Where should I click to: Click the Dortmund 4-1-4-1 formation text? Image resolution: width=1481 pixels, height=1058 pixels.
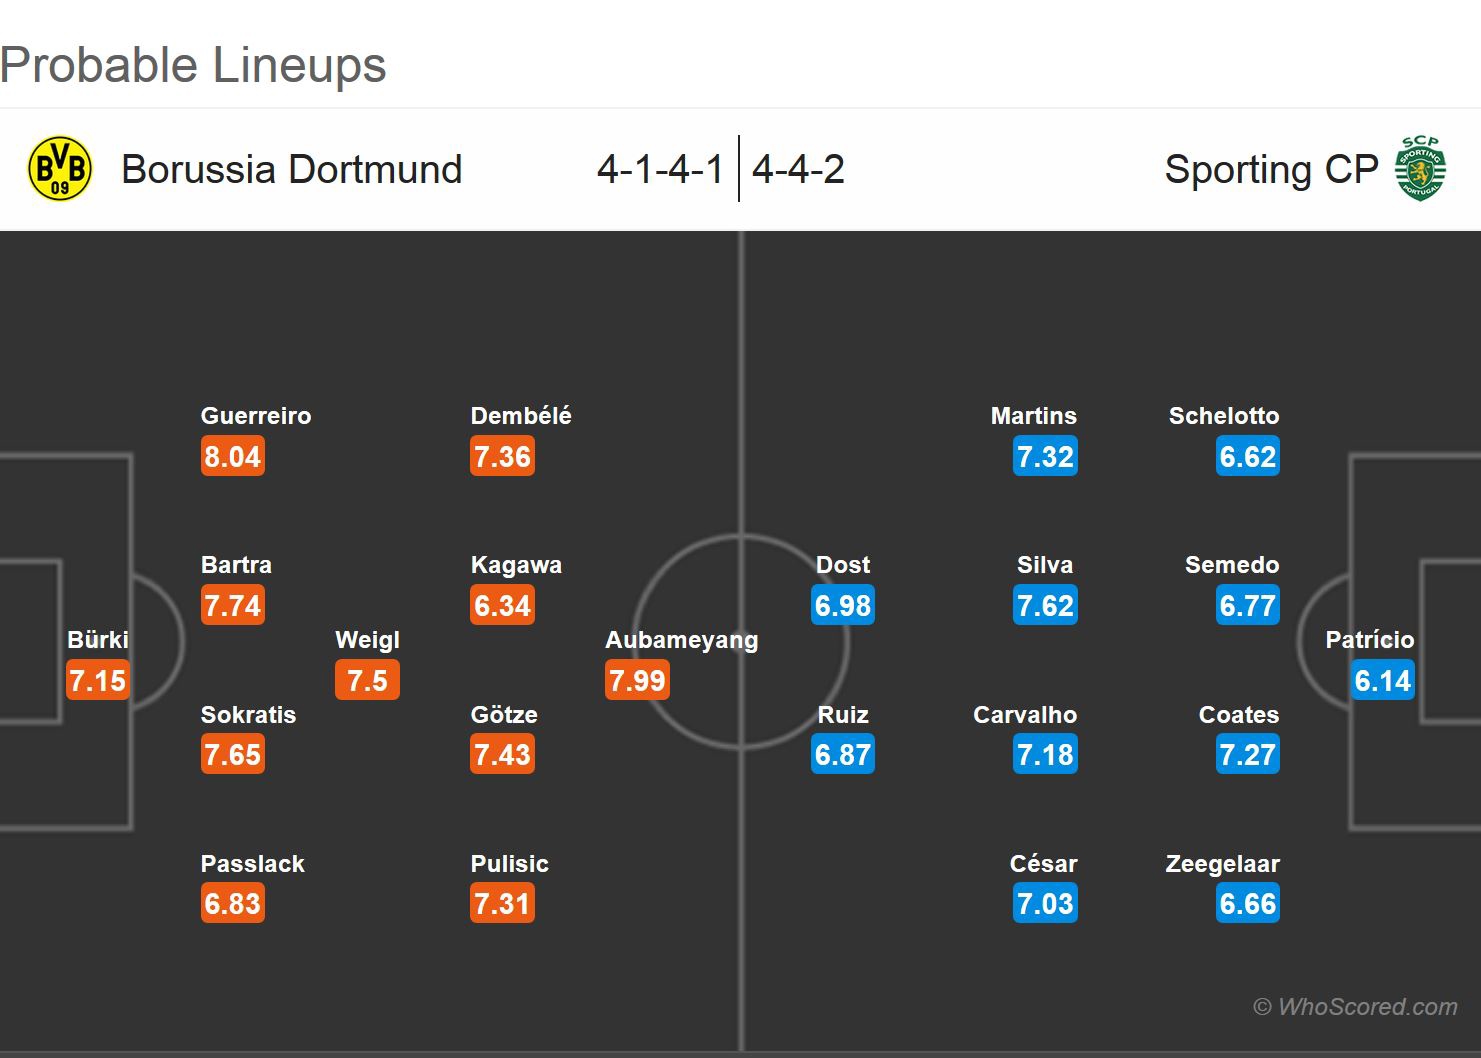coord(660,169)
